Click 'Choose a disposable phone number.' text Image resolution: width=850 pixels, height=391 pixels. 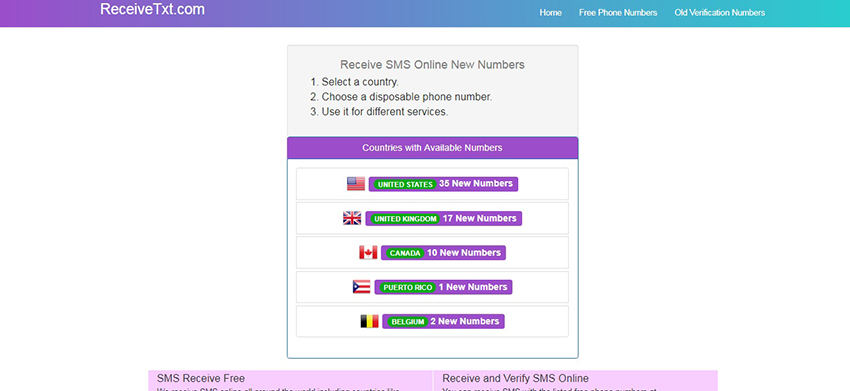(x=407, y=97)
